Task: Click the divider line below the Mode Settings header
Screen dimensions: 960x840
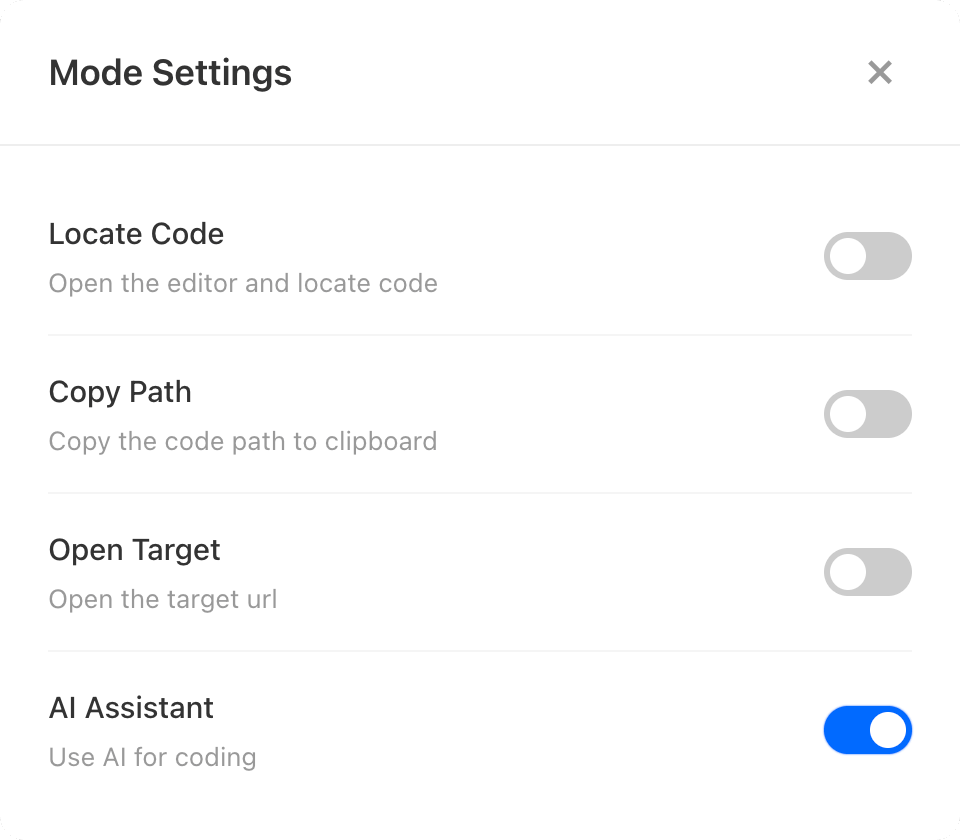Action: click(480, 145)
